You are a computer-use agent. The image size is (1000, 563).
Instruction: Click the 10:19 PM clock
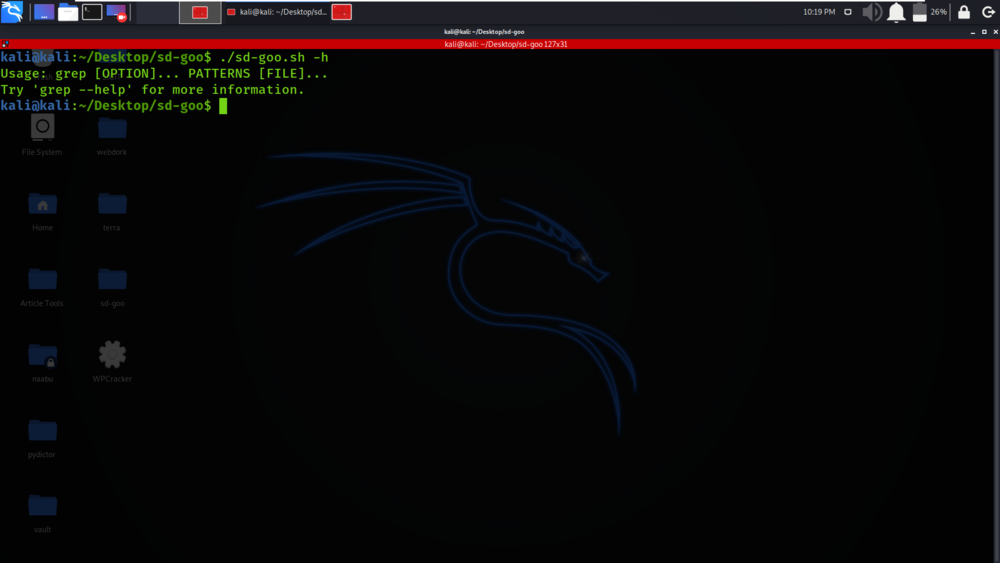(x=819, y=12)
